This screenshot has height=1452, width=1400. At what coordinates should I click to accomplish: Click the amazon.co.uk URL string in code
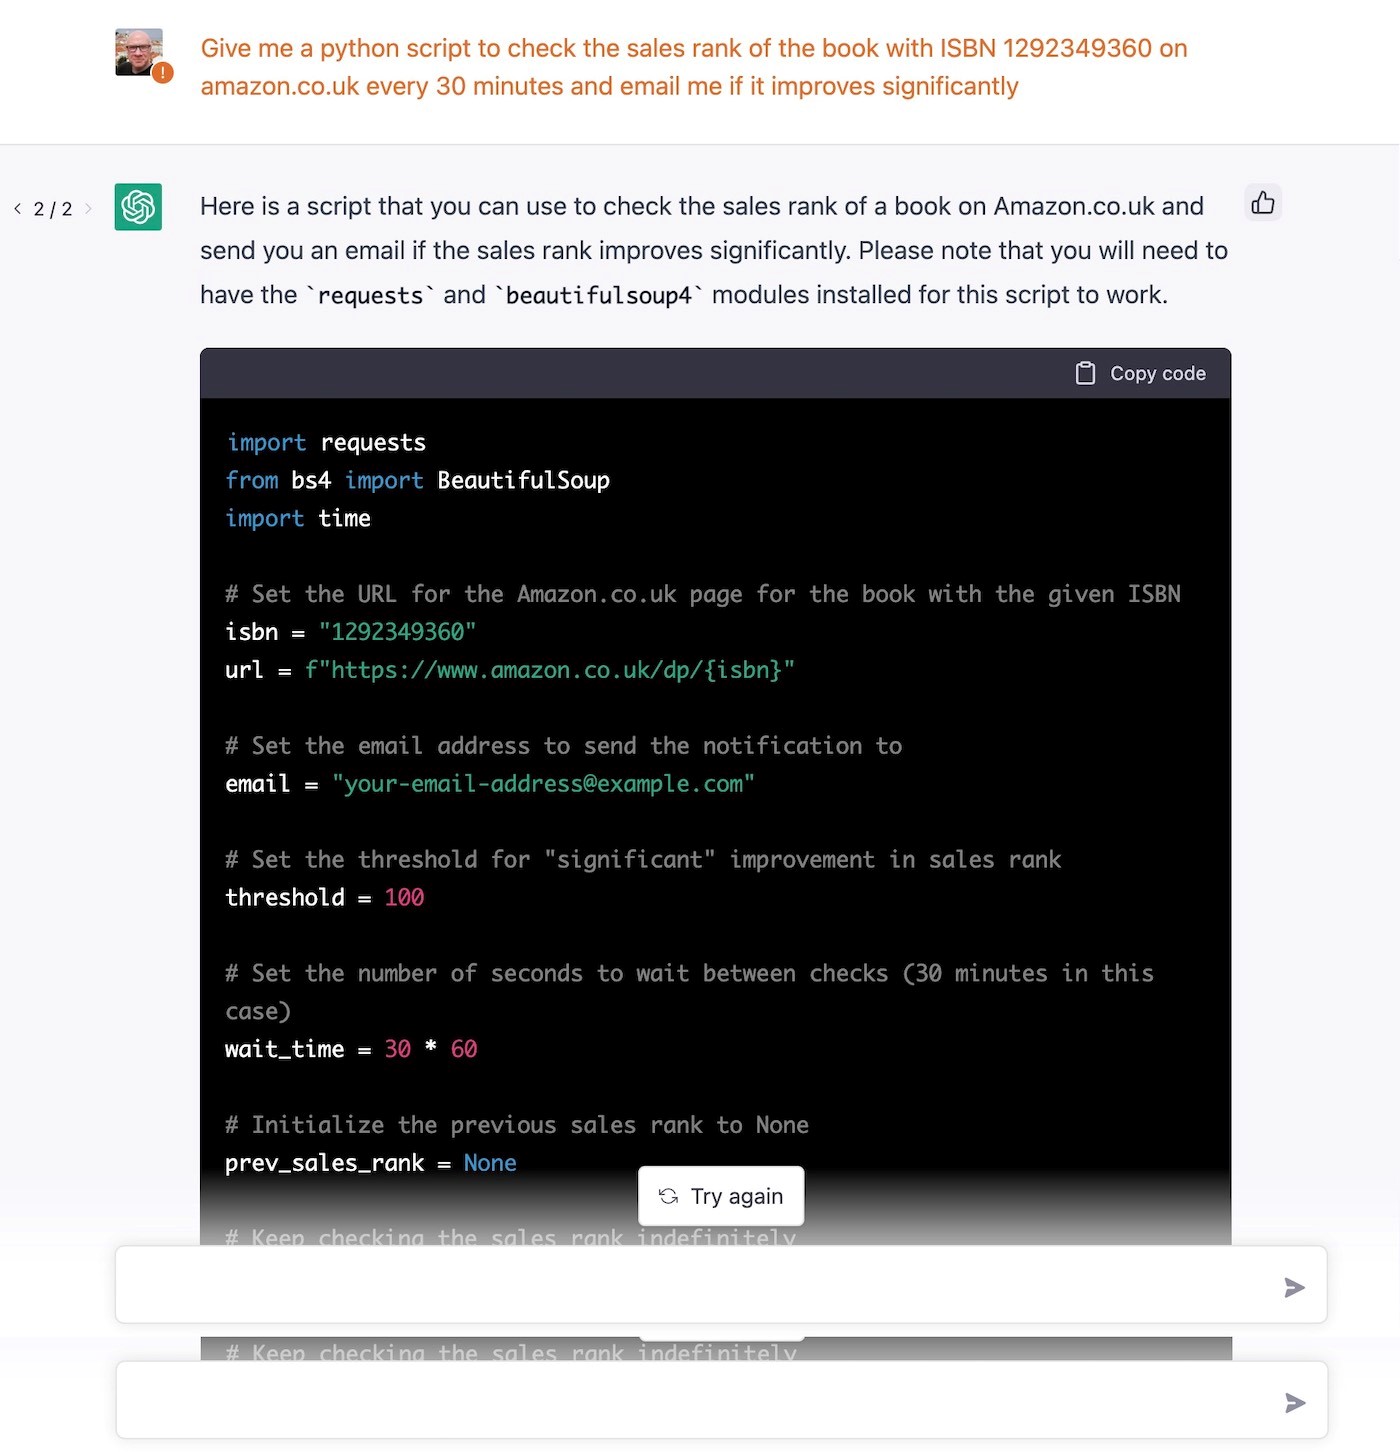tap(550, 670)
